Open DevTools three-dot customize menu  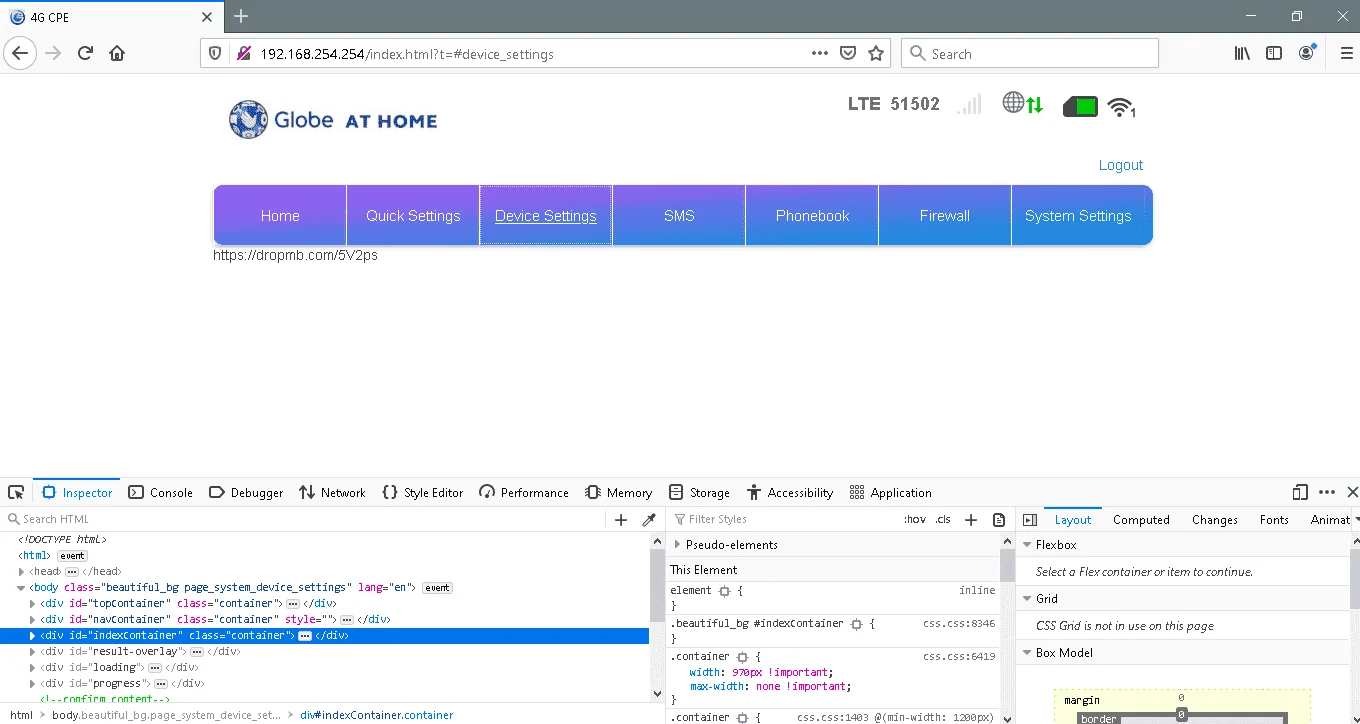(x=1327, y=492)
